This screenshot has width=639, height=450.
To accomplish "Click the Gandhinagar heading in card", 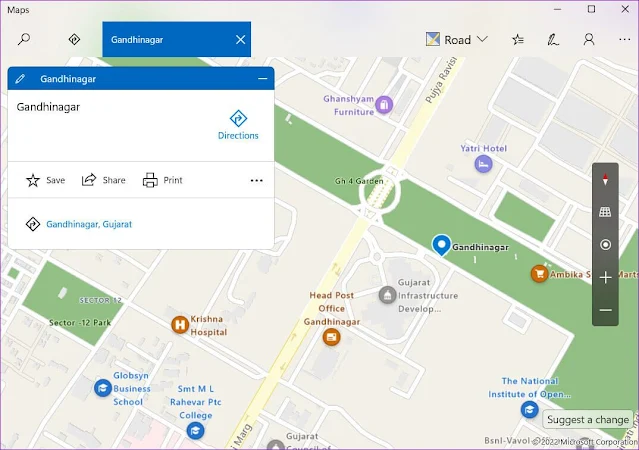I will click(48, 107).
